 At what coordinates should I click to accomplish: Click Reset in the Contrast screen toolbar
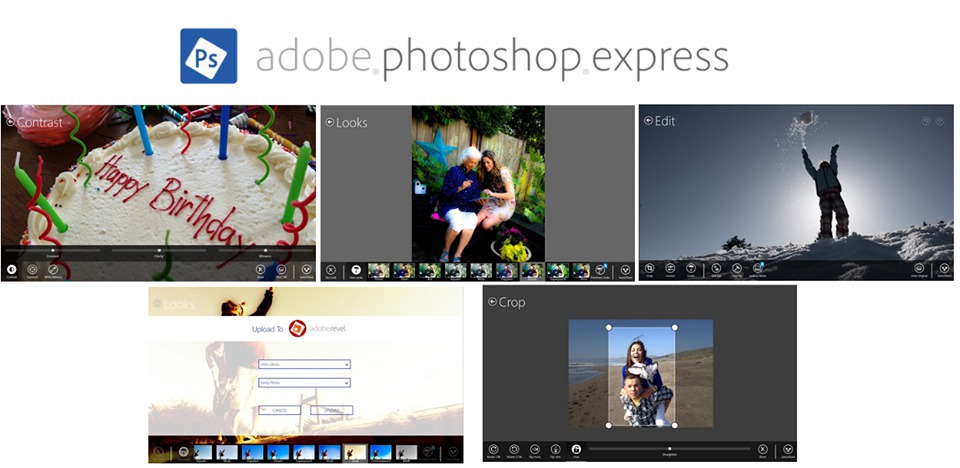point(260,270)
